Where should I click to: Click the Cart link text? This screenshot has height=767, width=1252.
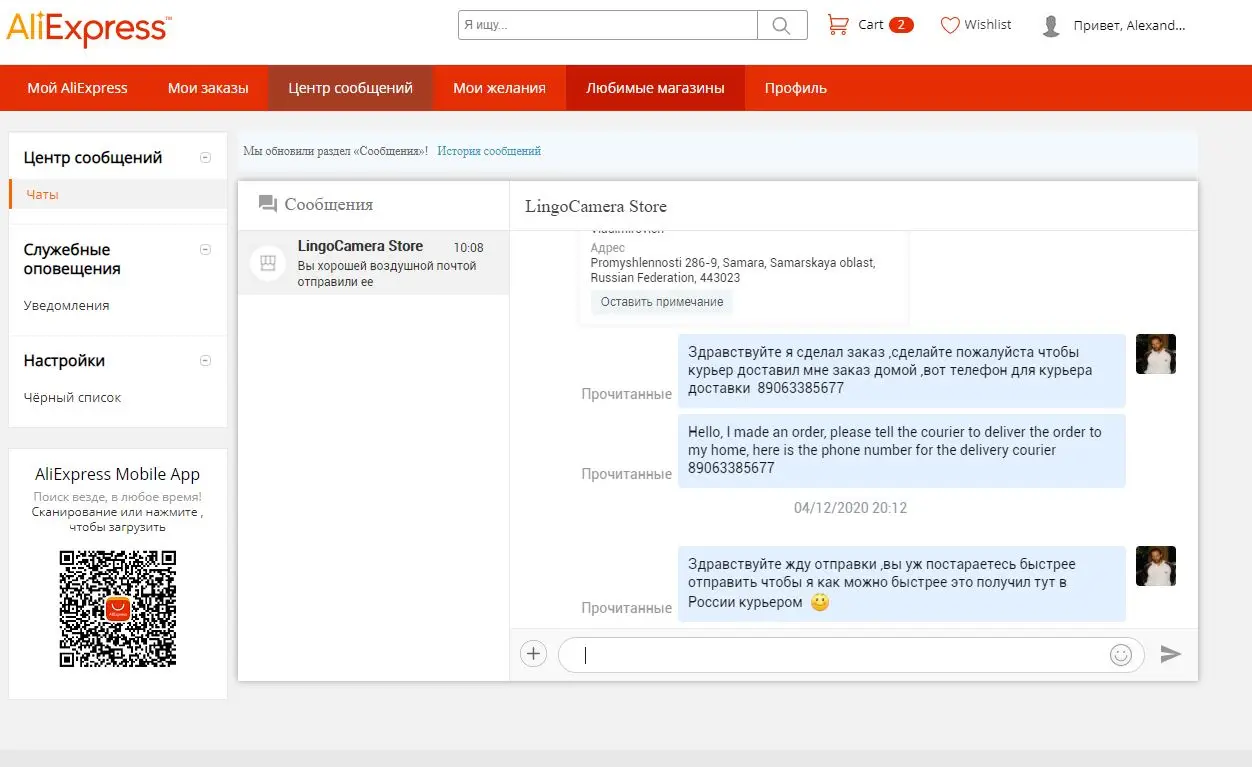871,25
